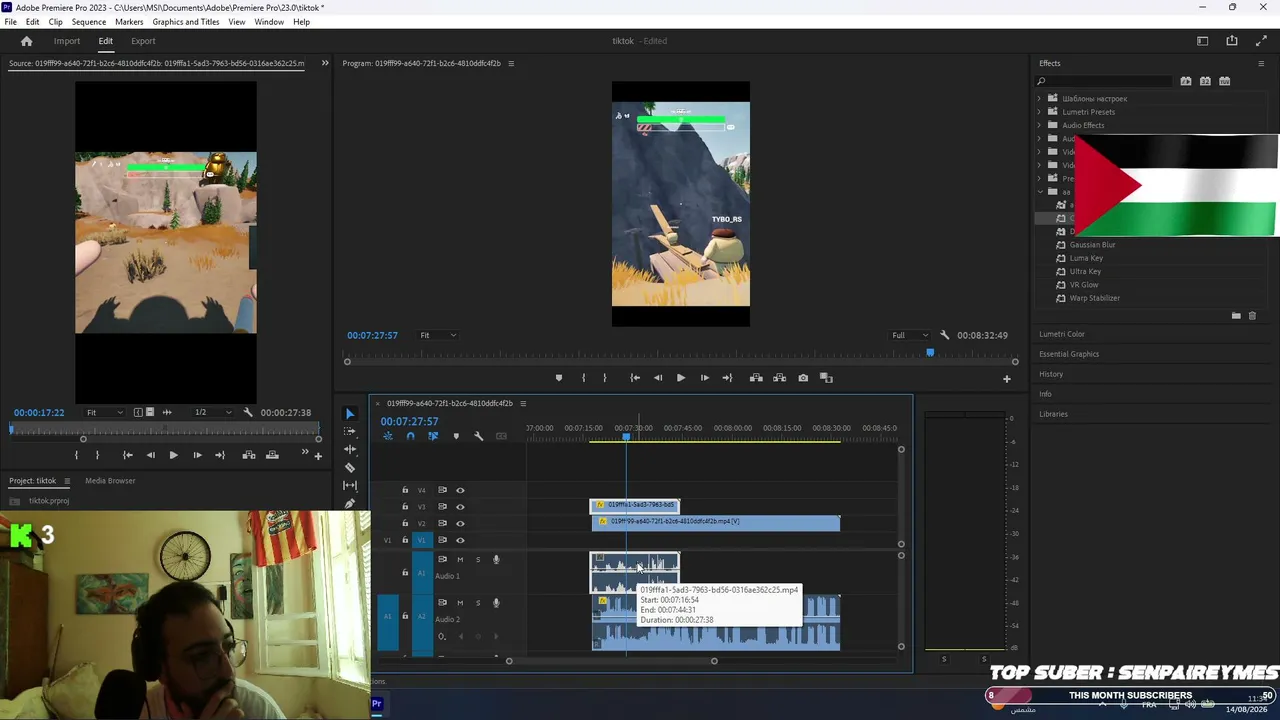The width and height of the screenshot is (1280, 720).
Task: Go to In point in Program Monitor
Action: tap(635, 378)
